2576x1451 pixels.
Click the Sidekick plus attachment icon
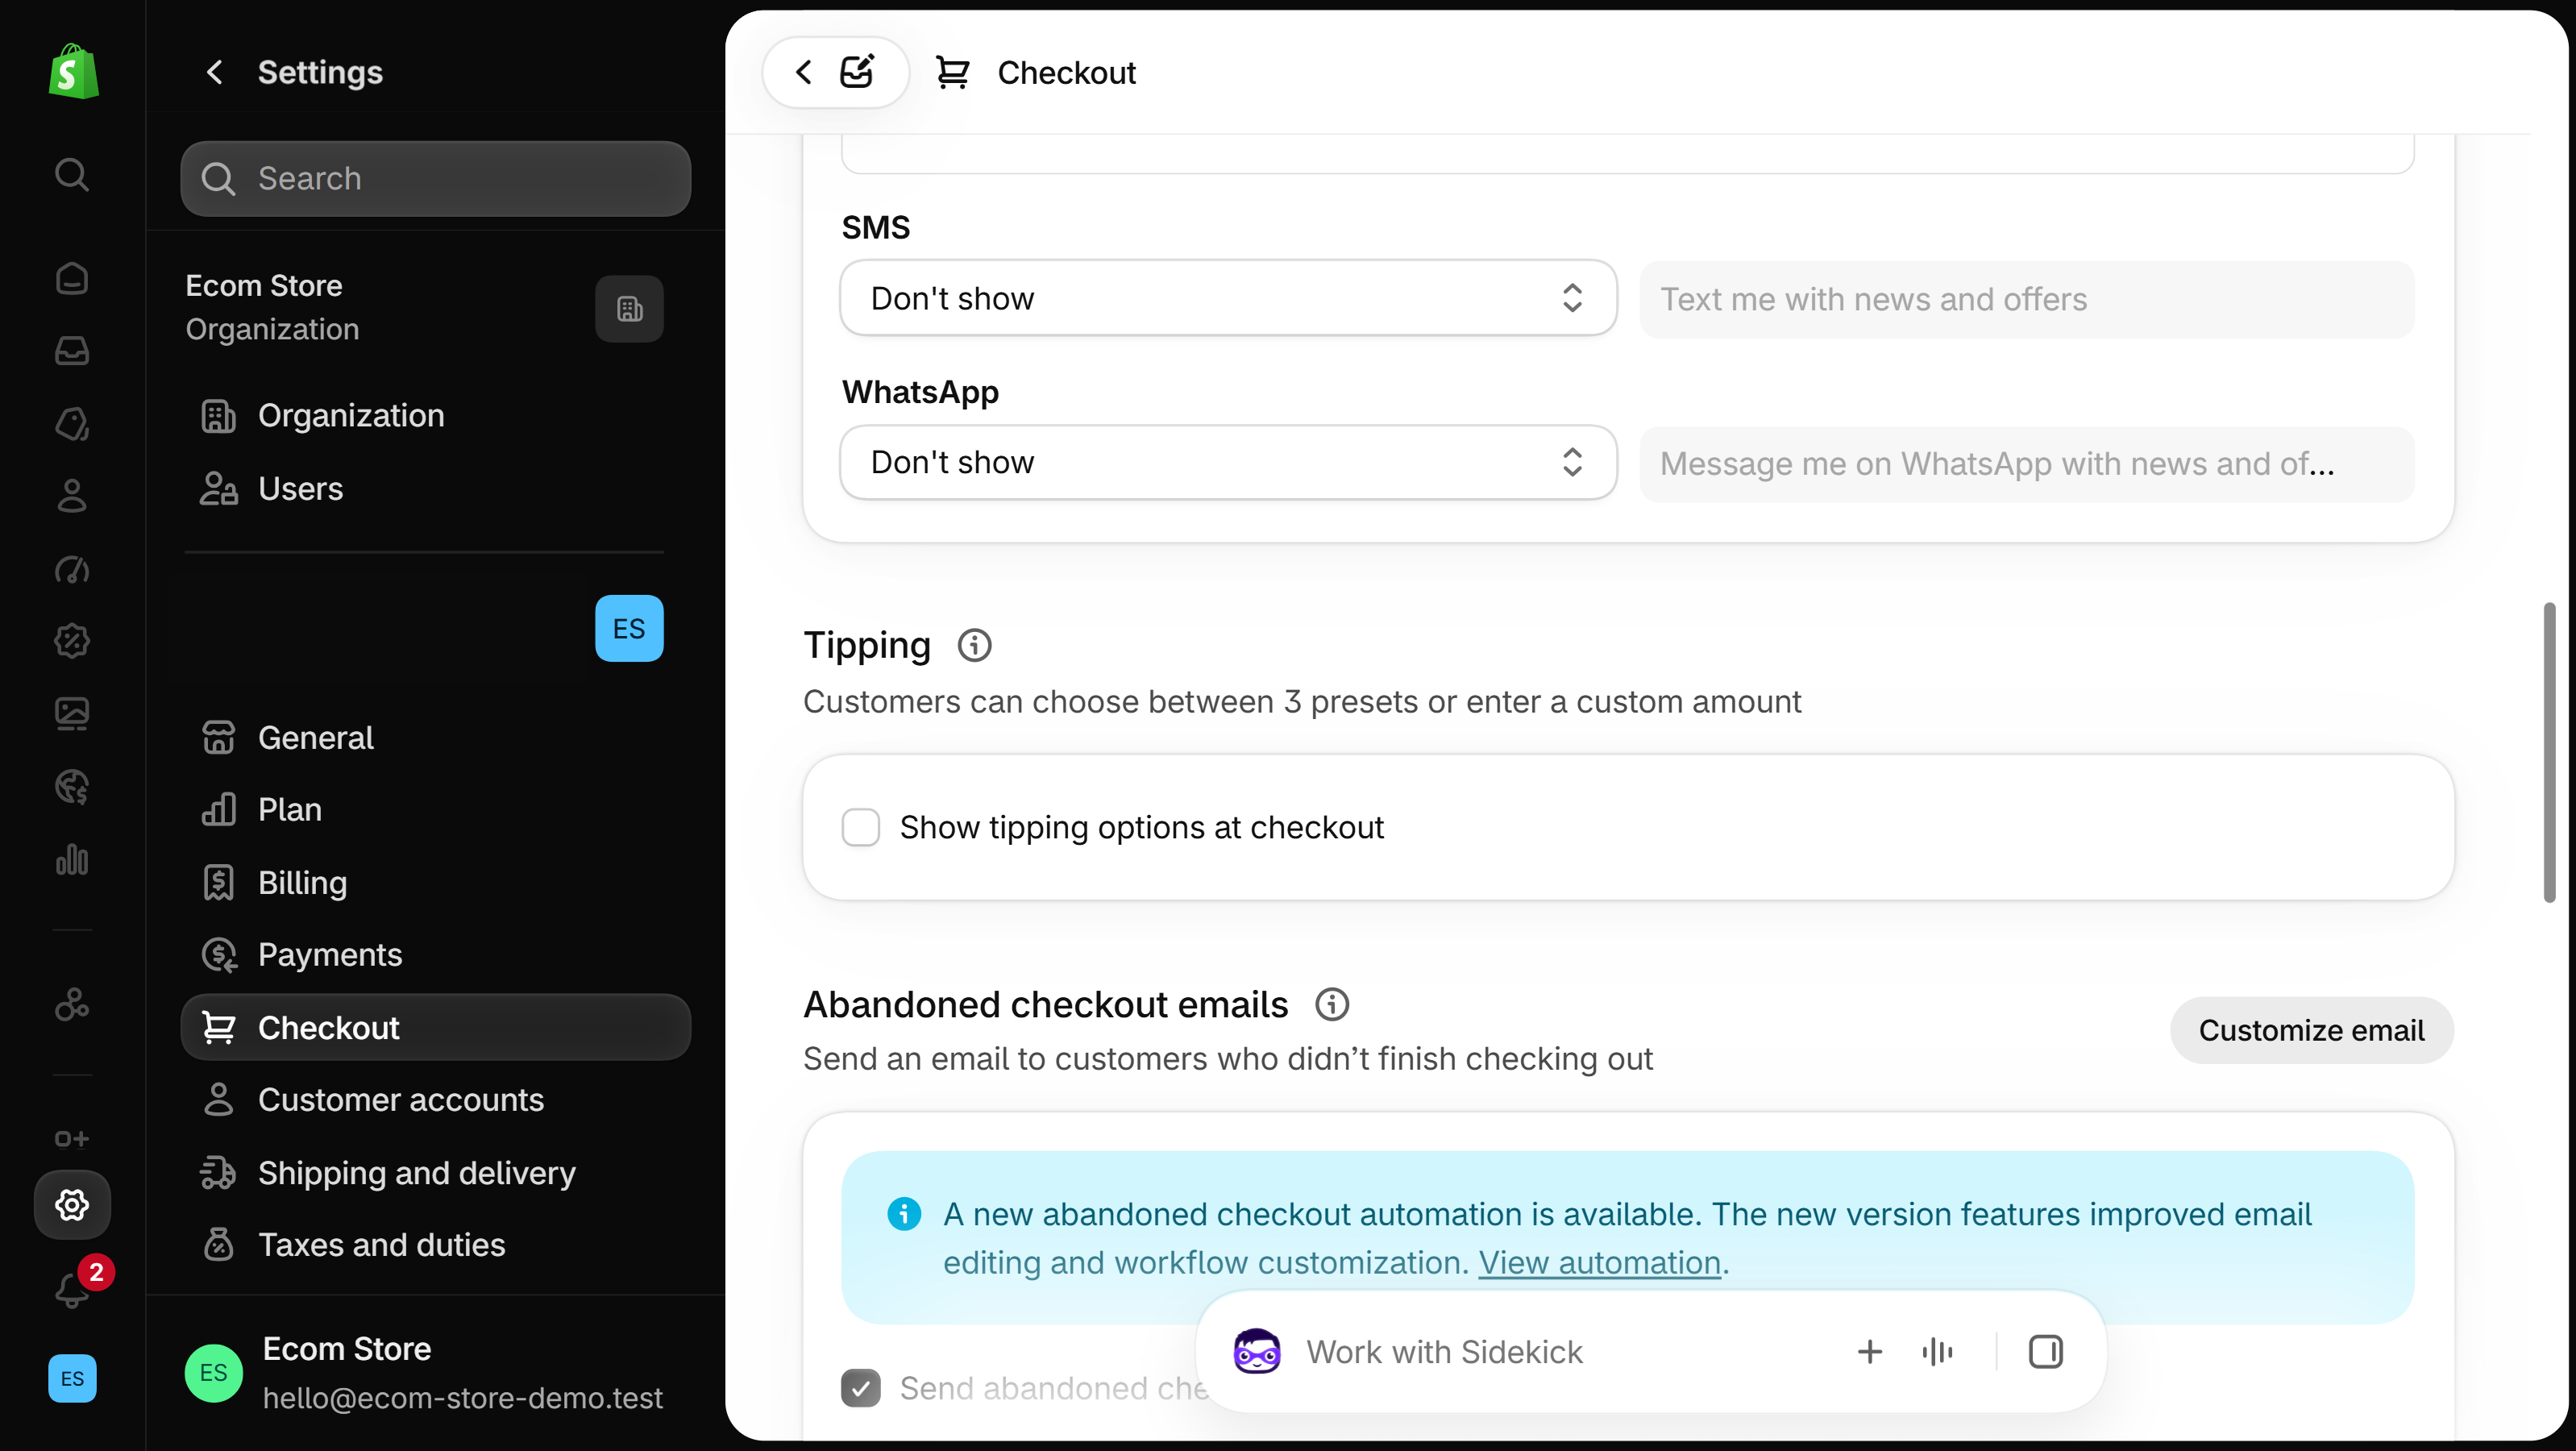pos(1869,1352)
